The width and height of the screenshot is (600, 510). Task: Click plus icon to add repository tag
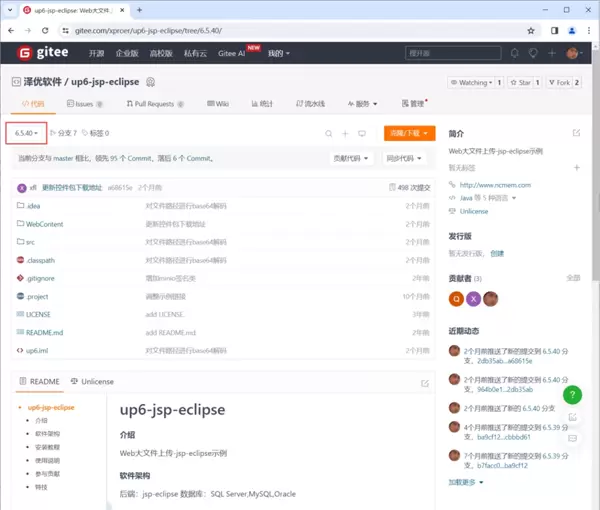pyautogui.click(x=576, y=168)
